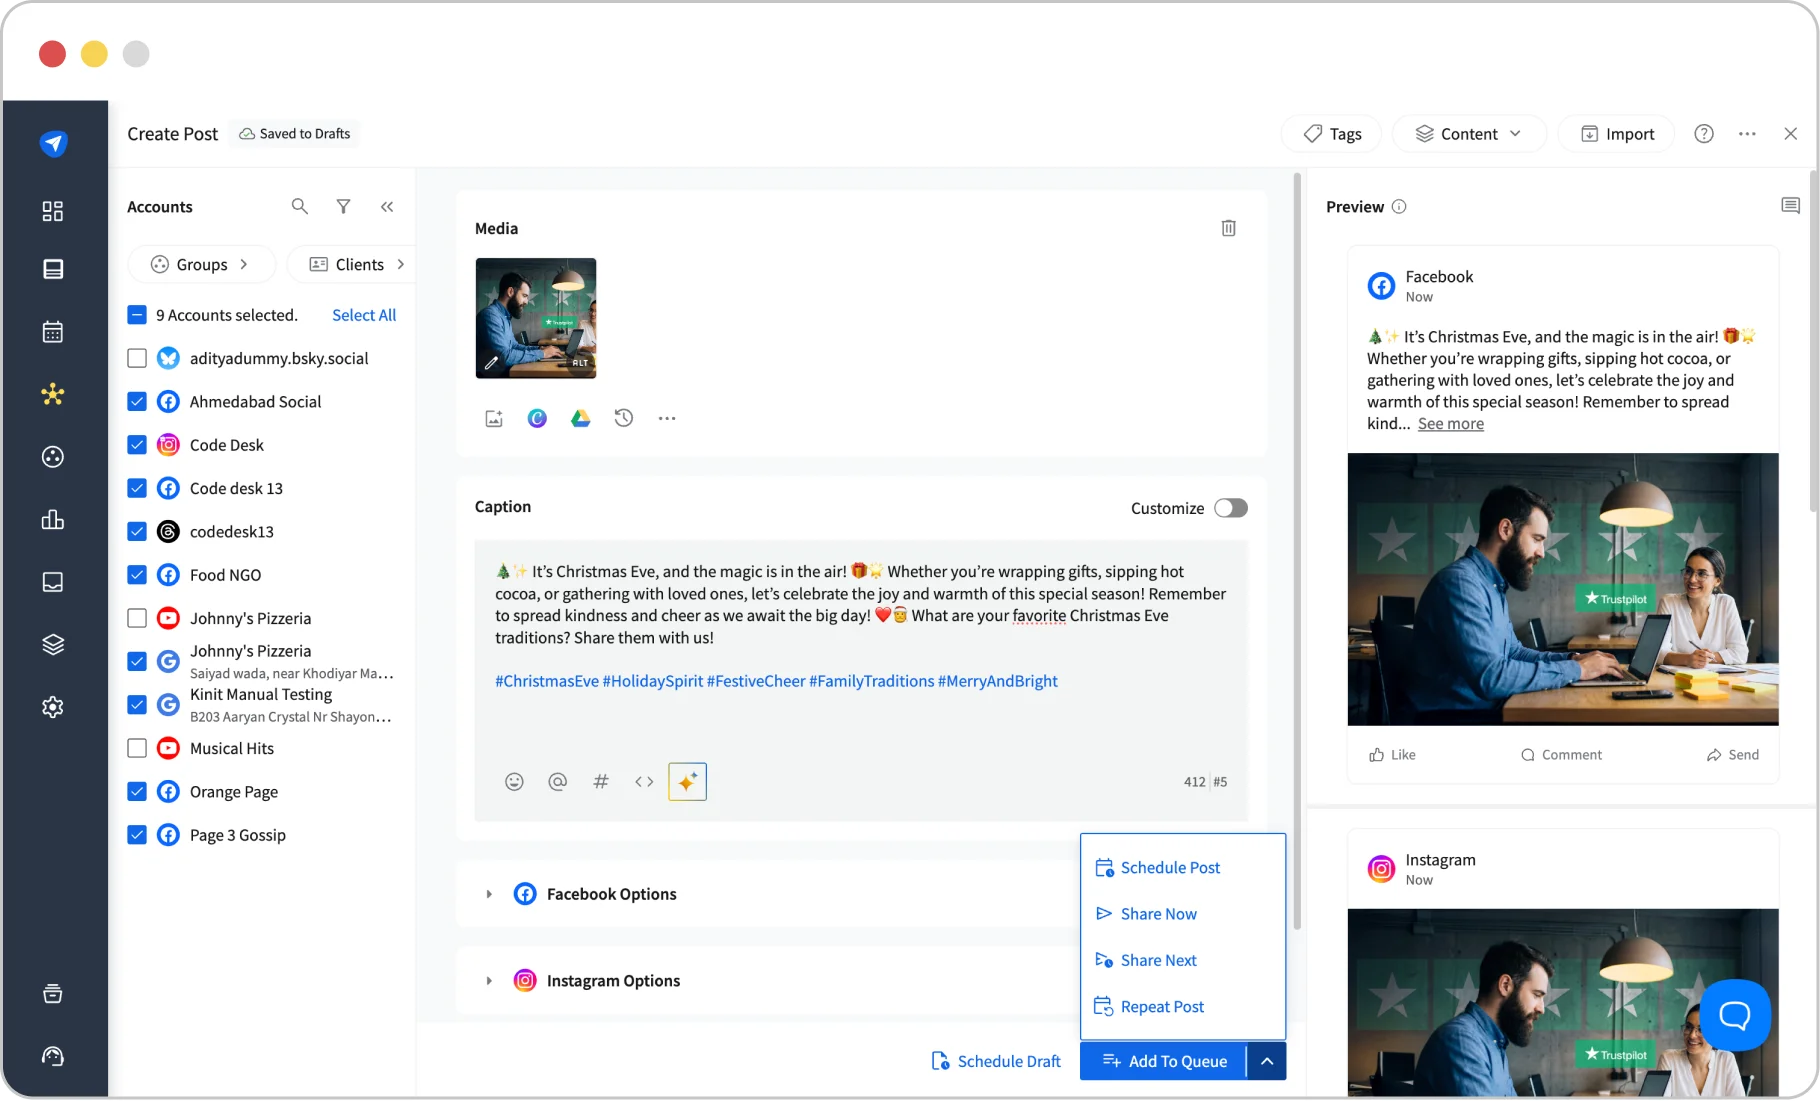Click the filter accounts funnel icon
Viewport: 1820px width, 1101px height.
point(343,207)
